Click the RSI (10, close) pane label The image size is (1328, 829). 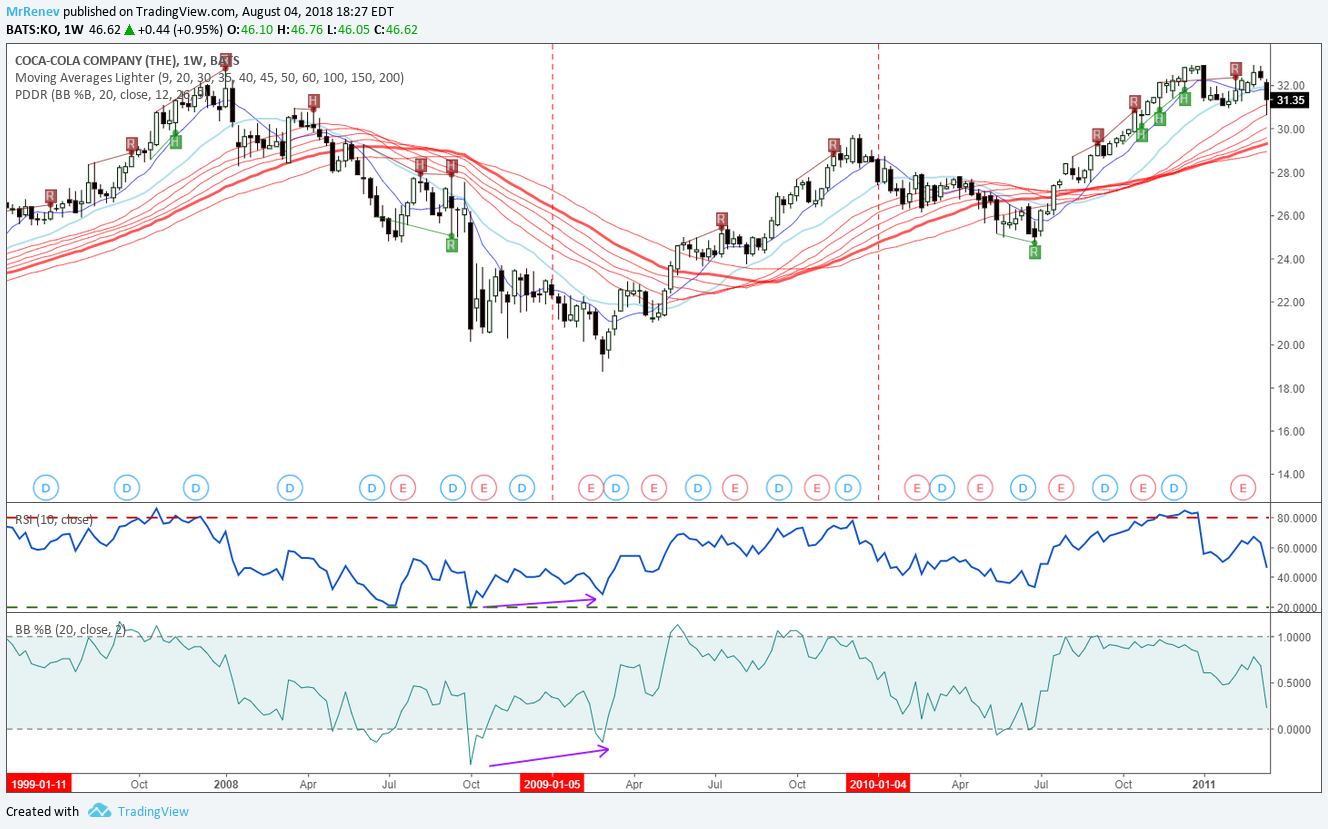[53, 519]
